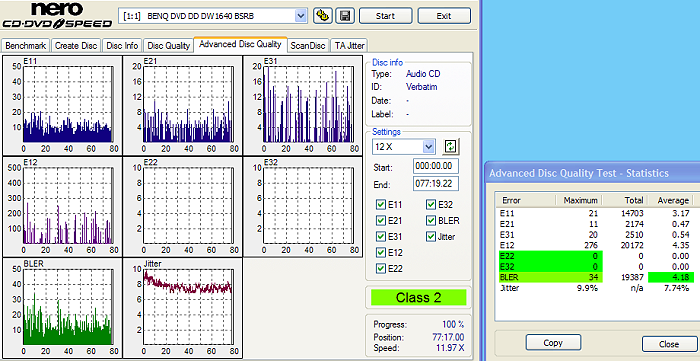Click the Statistics window title bar

point(593,173)
